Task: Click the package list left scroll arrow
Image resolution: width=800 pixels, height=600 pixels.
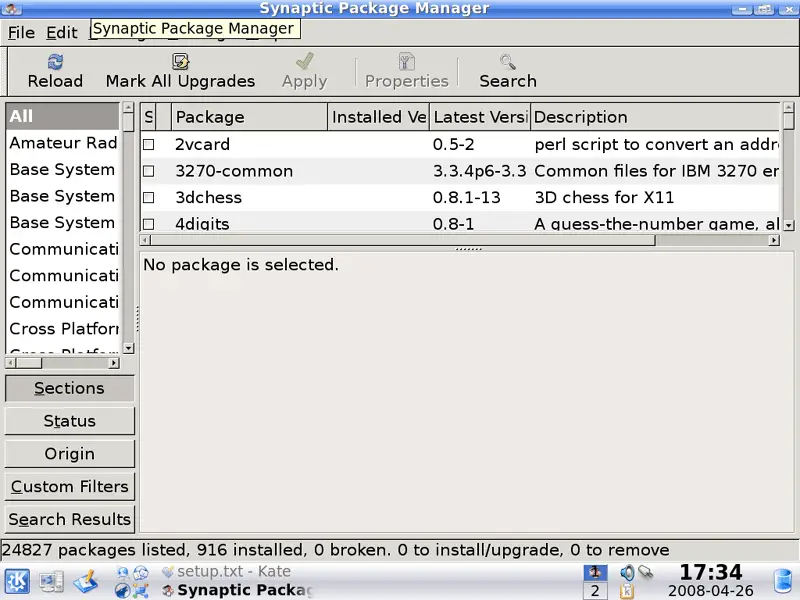Action: [x=145, y=240]
